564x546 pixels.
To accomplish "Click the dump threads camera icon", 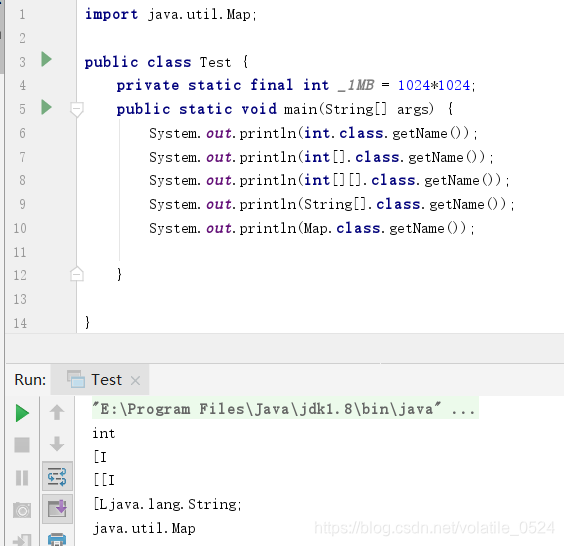I will click(x=22, y=510).
